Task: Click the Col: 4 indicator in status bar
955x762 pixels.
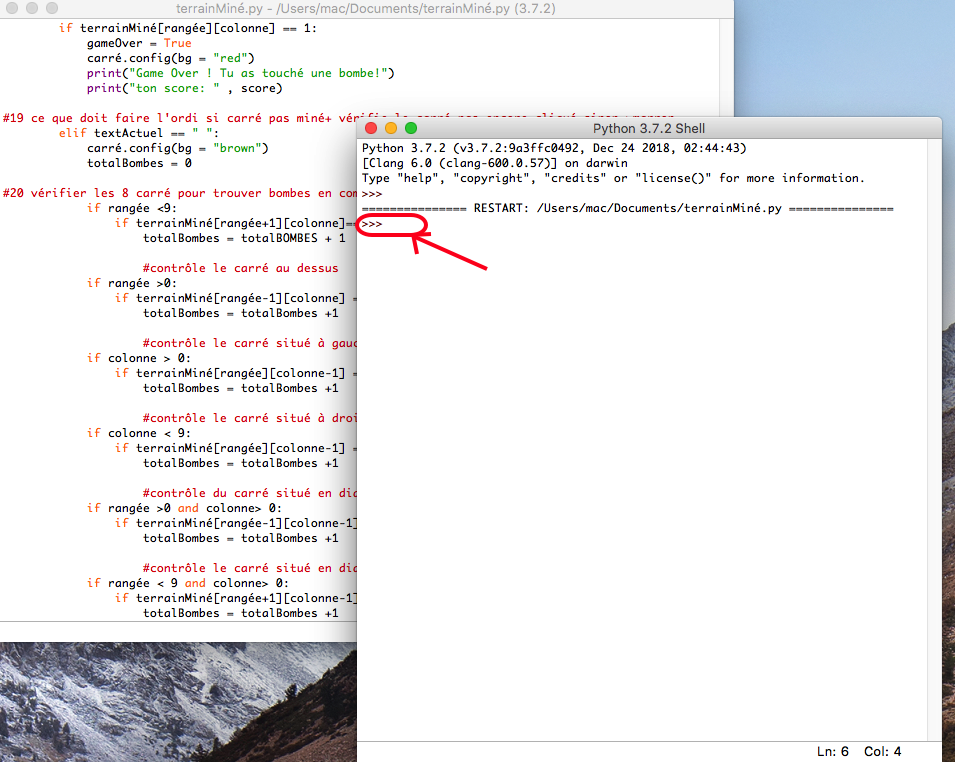Action: (882, 750)
